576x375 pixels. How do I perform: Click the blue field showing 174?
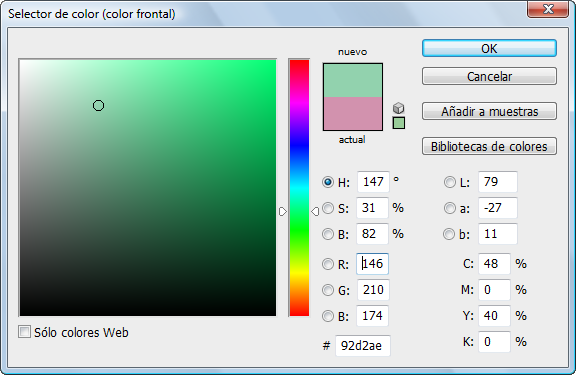[x=372, y=316]
